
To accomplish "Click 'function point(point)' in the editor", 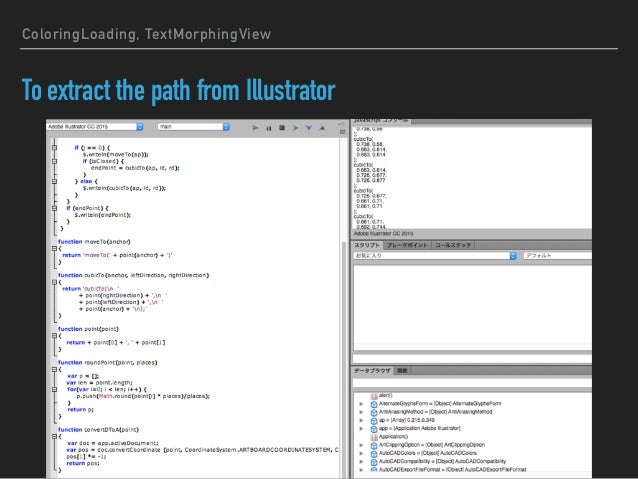I will point(88,329).
